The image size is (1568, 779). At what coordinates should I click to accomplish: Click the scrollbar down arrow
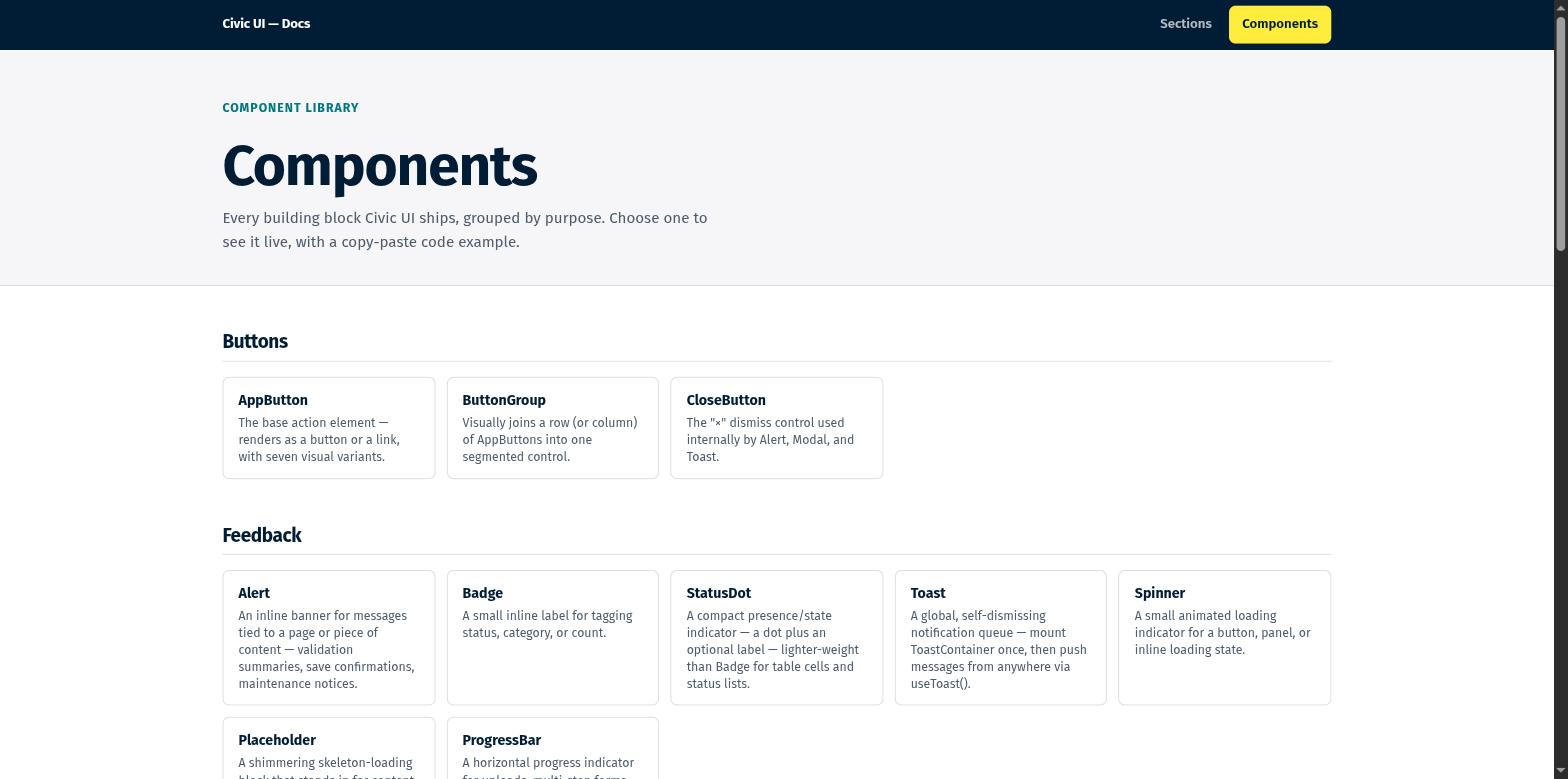point(1560,772)
